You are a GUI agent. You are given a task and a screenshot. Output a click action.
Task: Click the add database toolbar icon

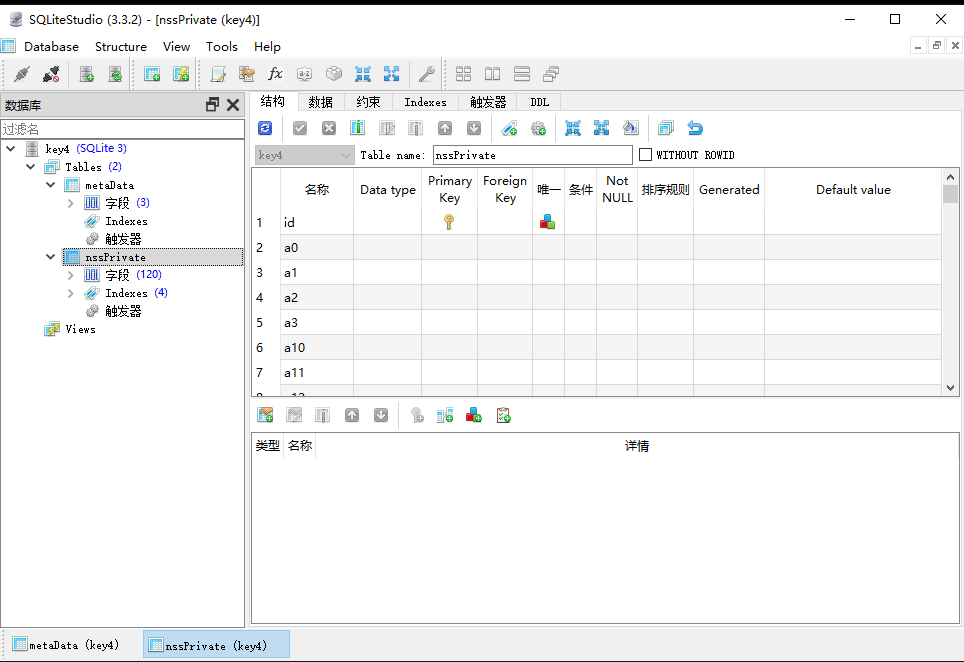87,74
